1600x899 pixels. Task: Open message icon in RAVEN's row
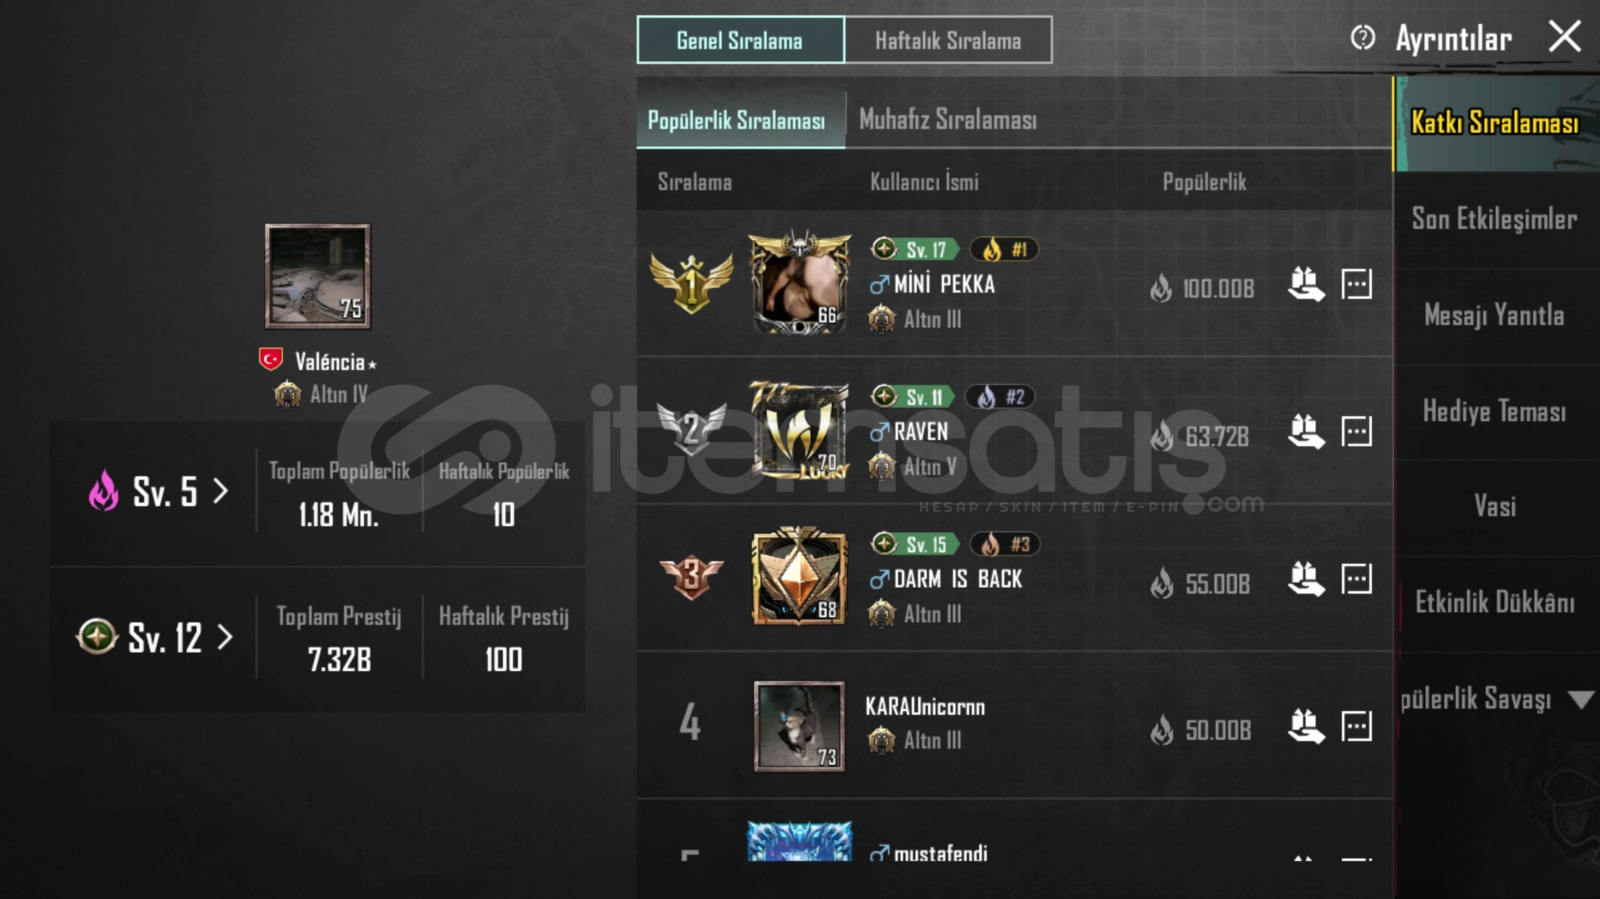[1356, 432]
